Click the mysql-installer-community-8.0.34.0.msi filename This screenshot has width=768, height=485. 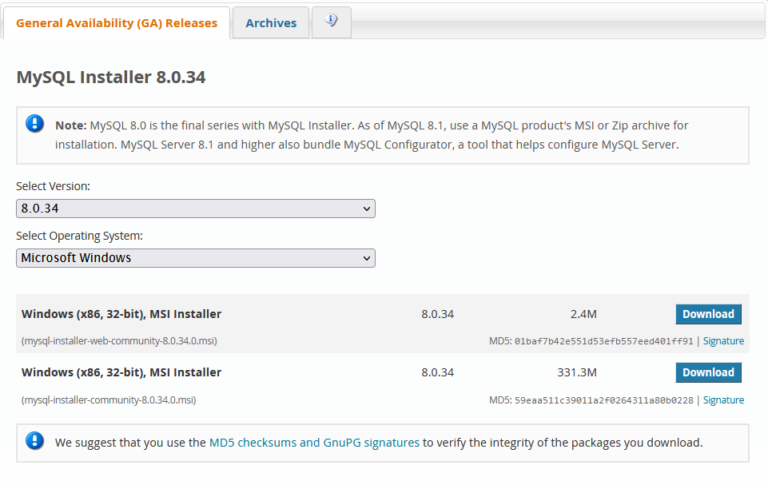108,400
